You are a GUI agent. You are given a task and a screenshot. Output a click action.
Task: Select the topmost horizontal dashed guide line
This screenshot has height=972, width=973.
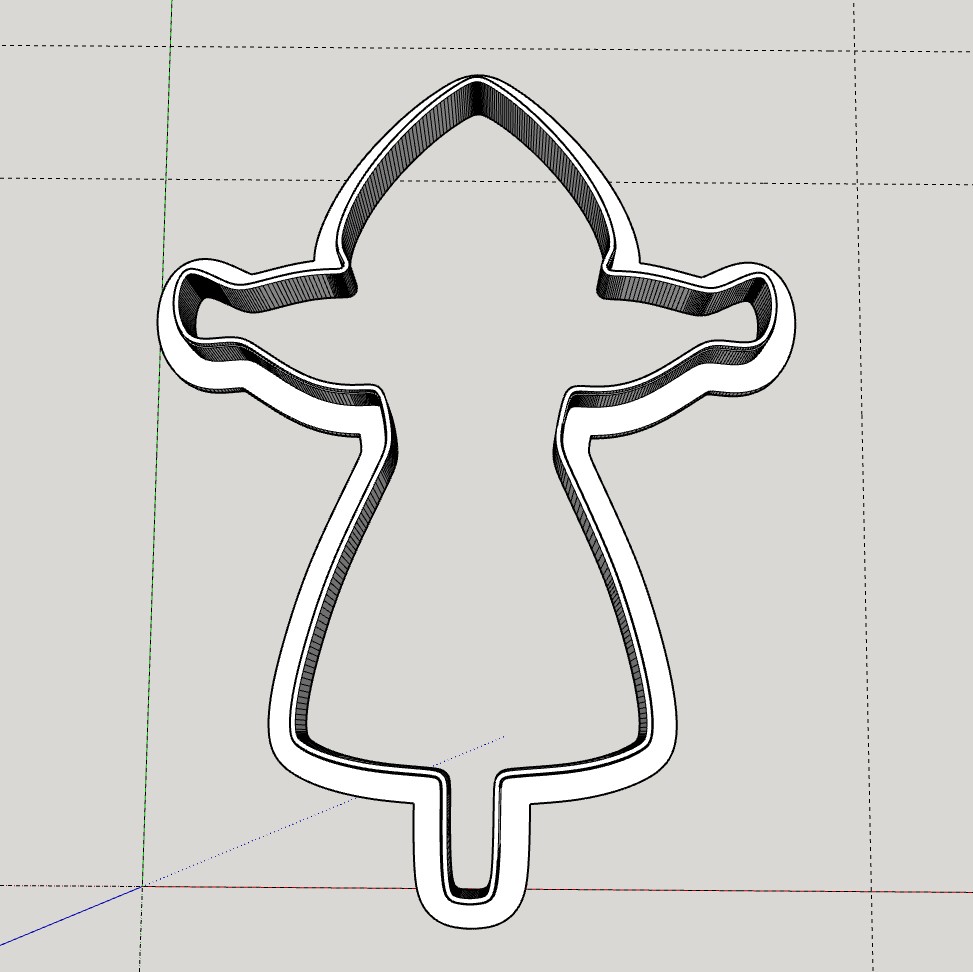coord(486,48)
